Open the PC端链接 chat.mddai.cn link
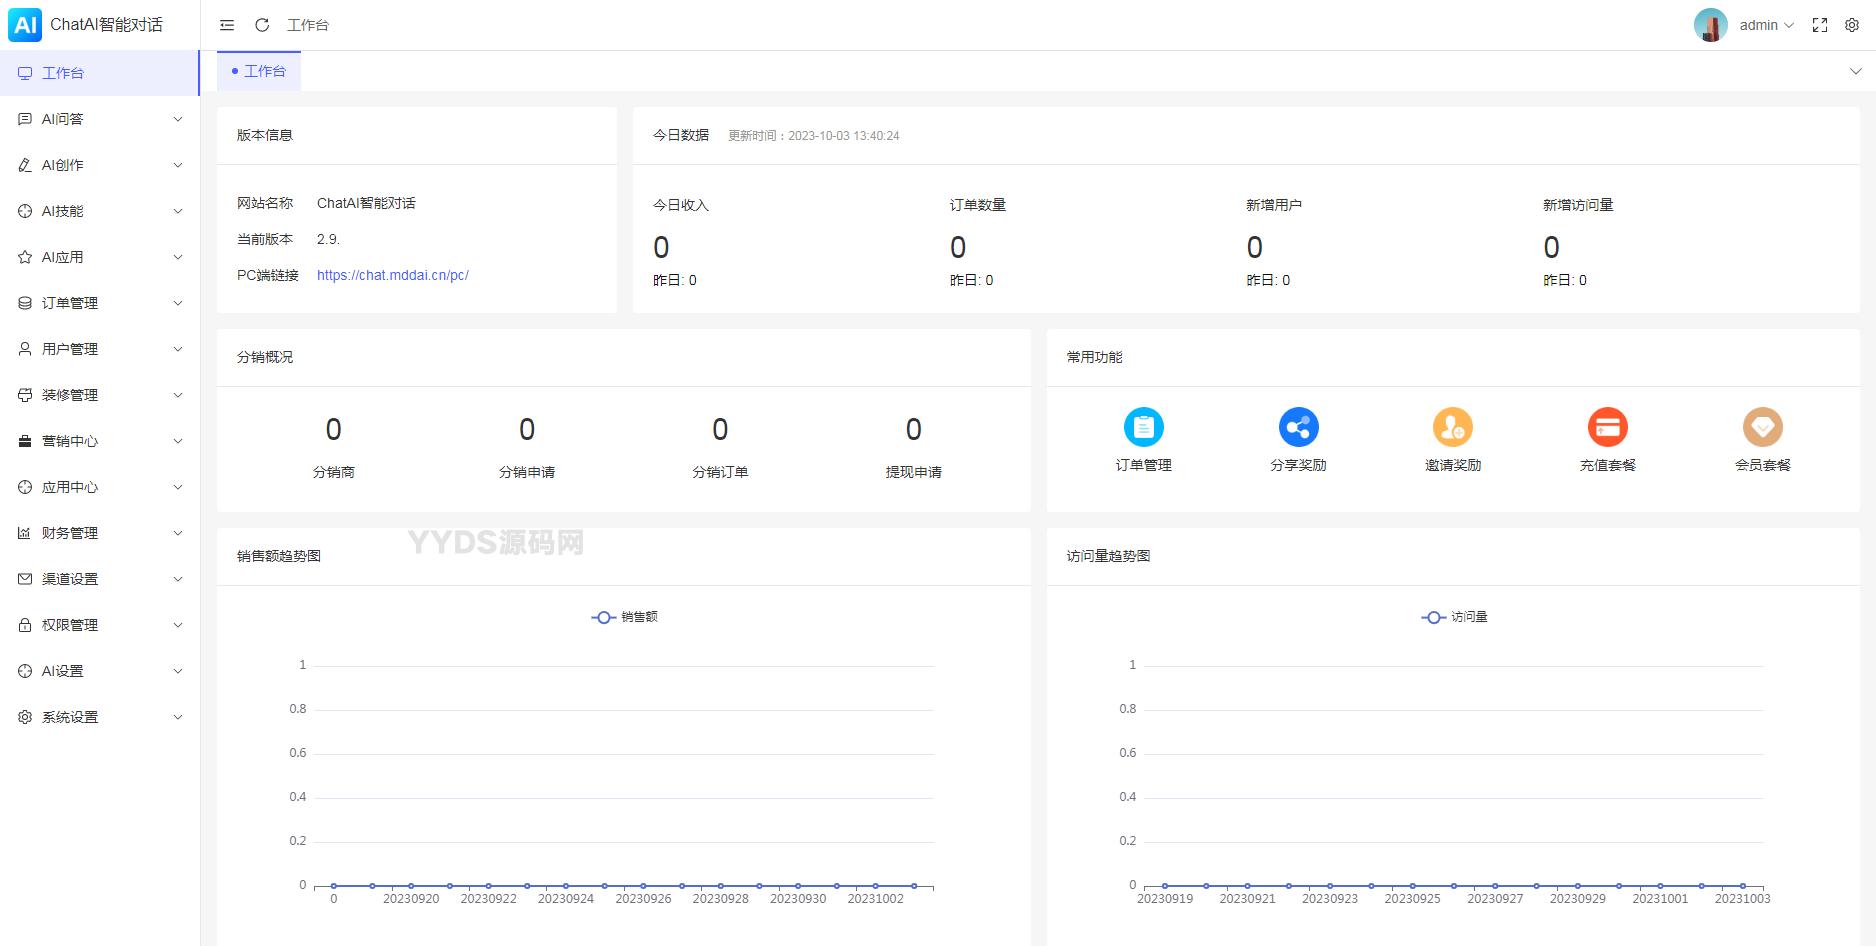This screenshot has width=1876, height=946. [392, 275]
